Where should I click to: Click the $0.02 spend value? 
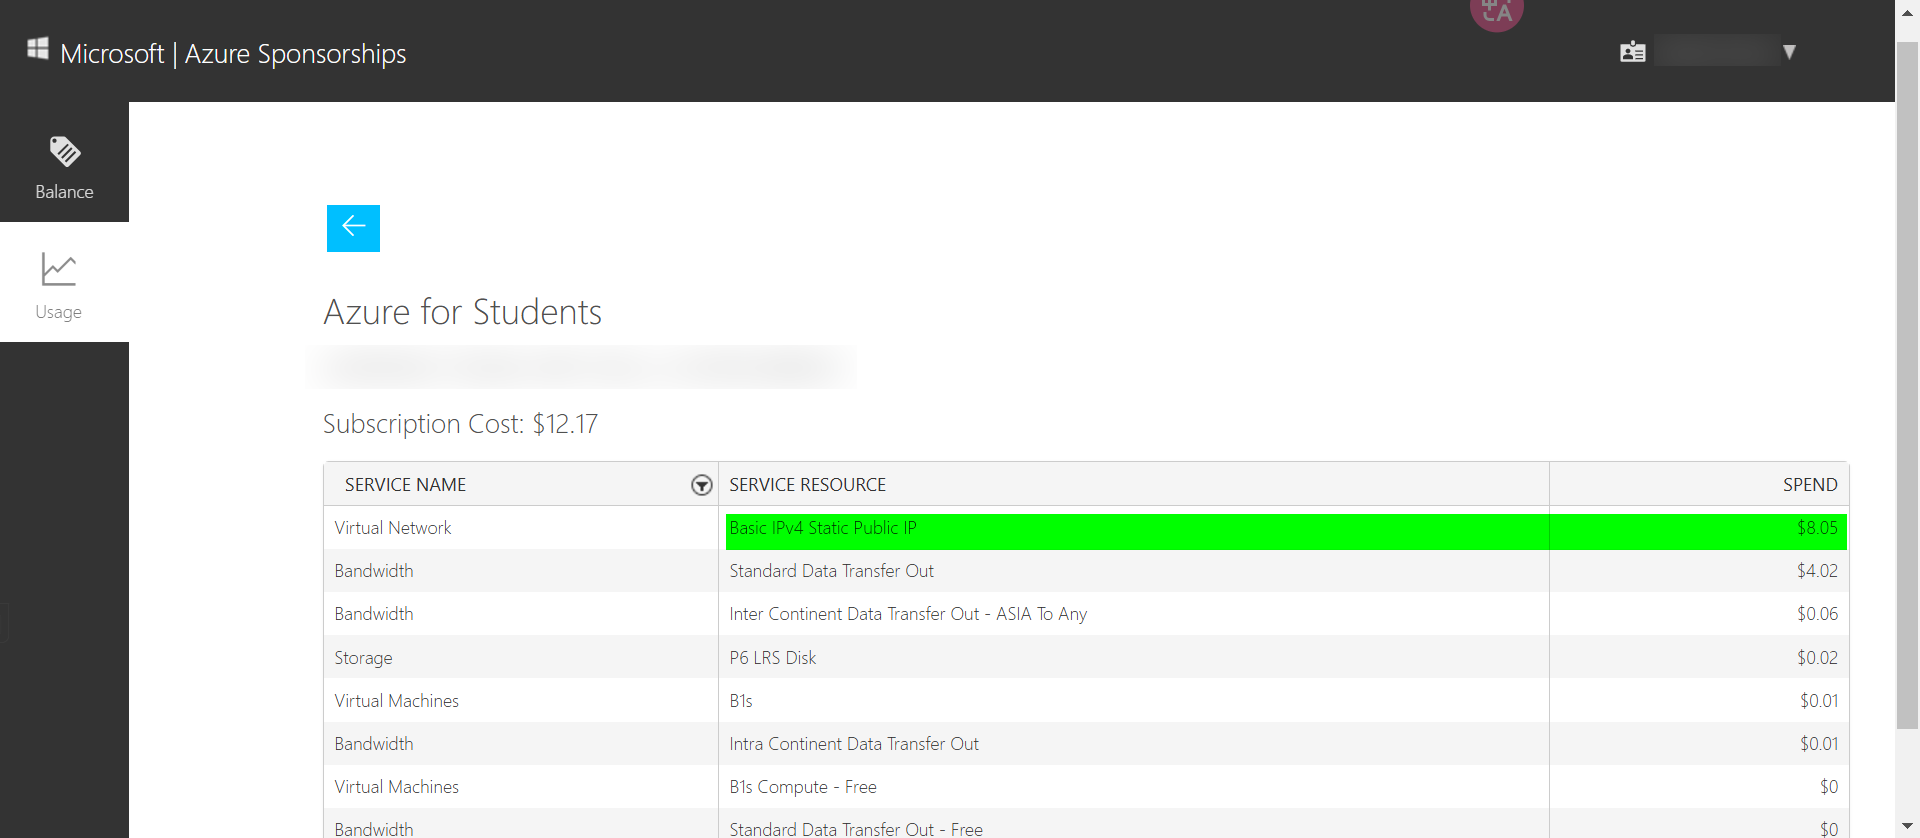tap(1817, 658)
